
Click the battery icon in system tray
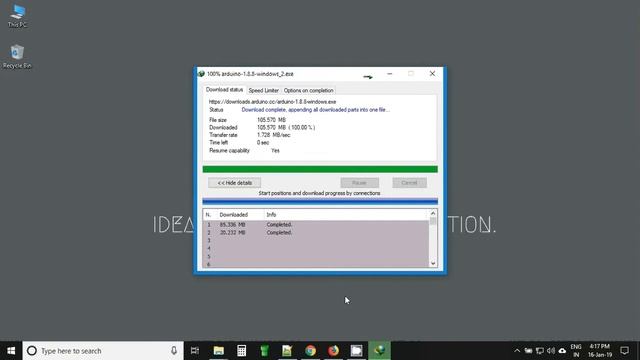[528, 351]
